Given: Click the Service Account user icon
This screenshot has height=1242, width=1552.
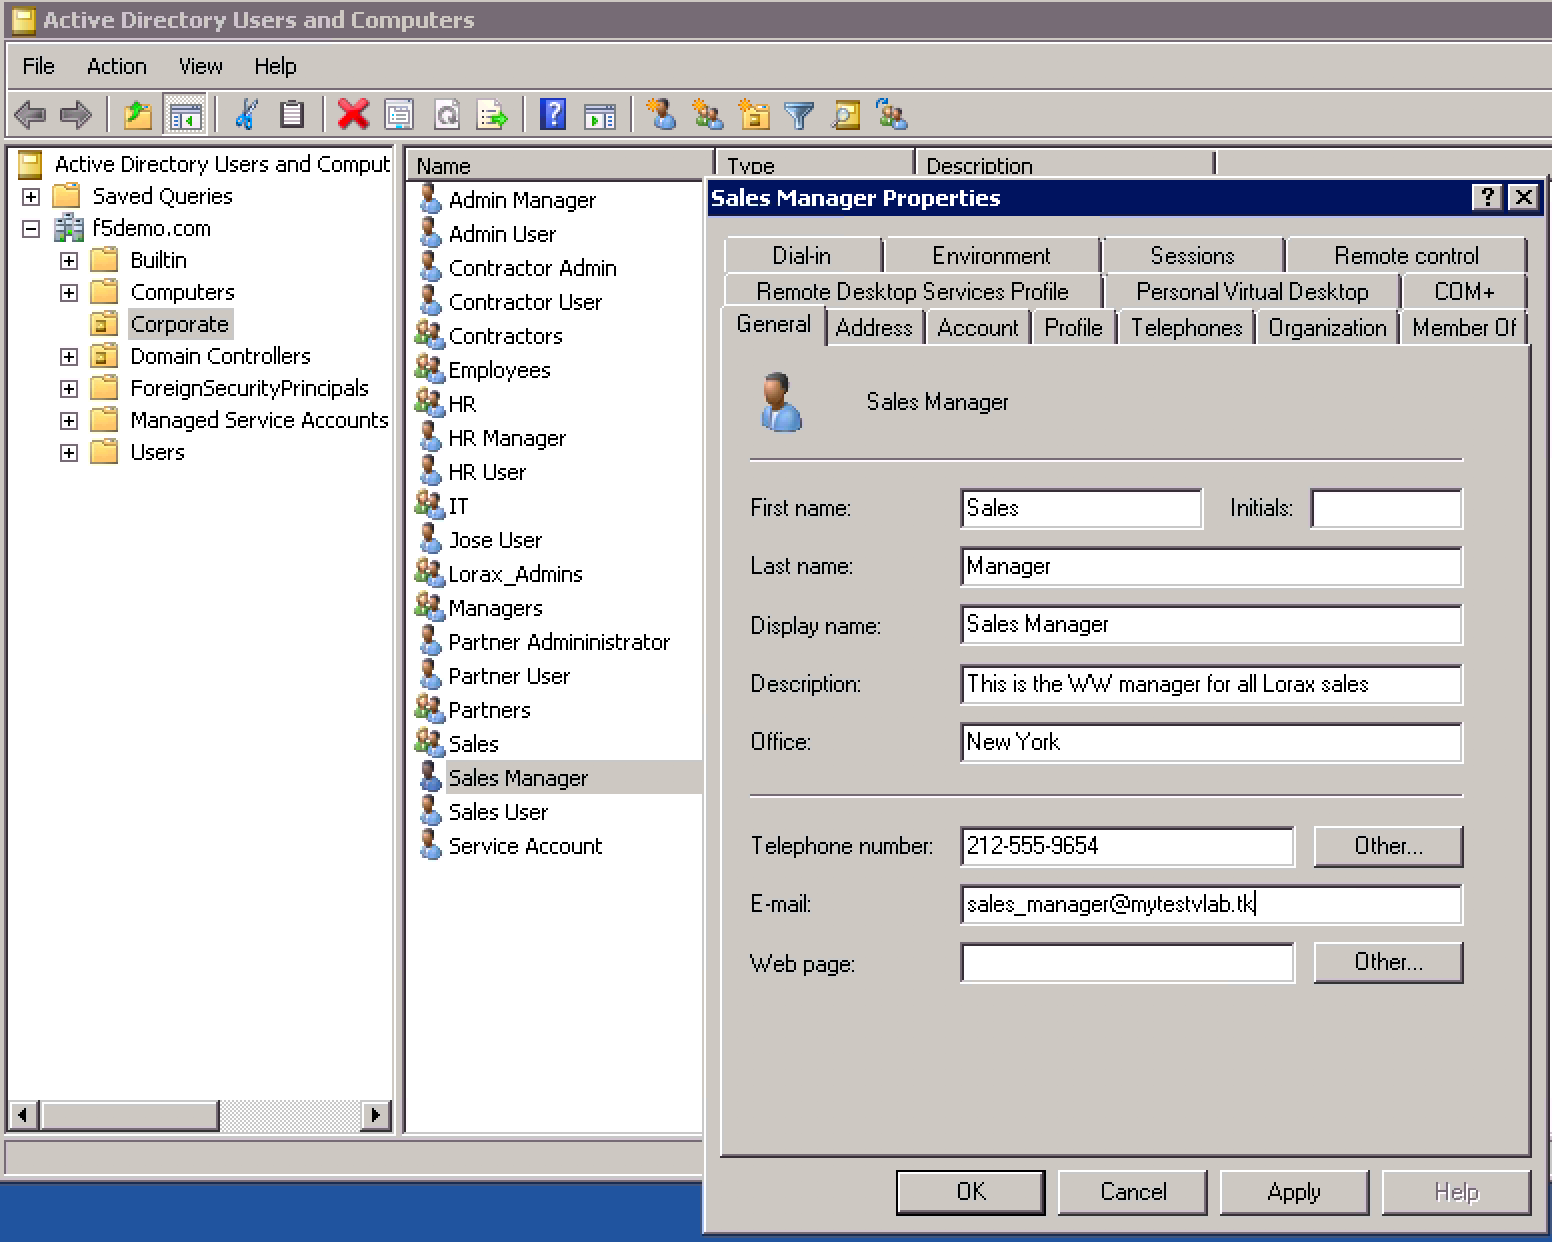Looking at the screenshot, I should tap(430, 844).
